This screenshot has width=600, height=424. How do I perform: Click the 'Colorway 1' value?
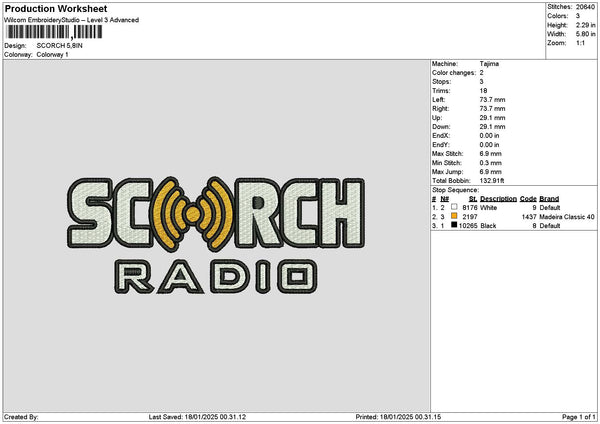point(52,55)
